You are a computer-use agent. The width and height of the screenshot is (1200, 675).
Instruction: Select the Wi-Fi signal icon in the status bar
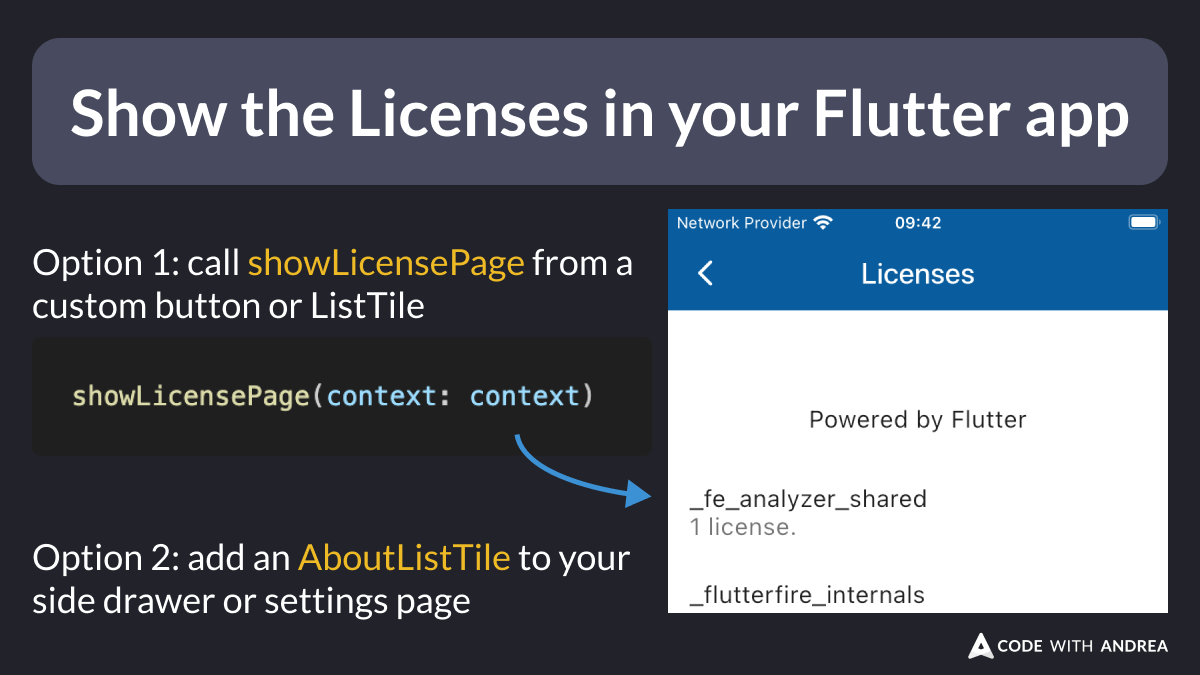click(x=825, y=222)
